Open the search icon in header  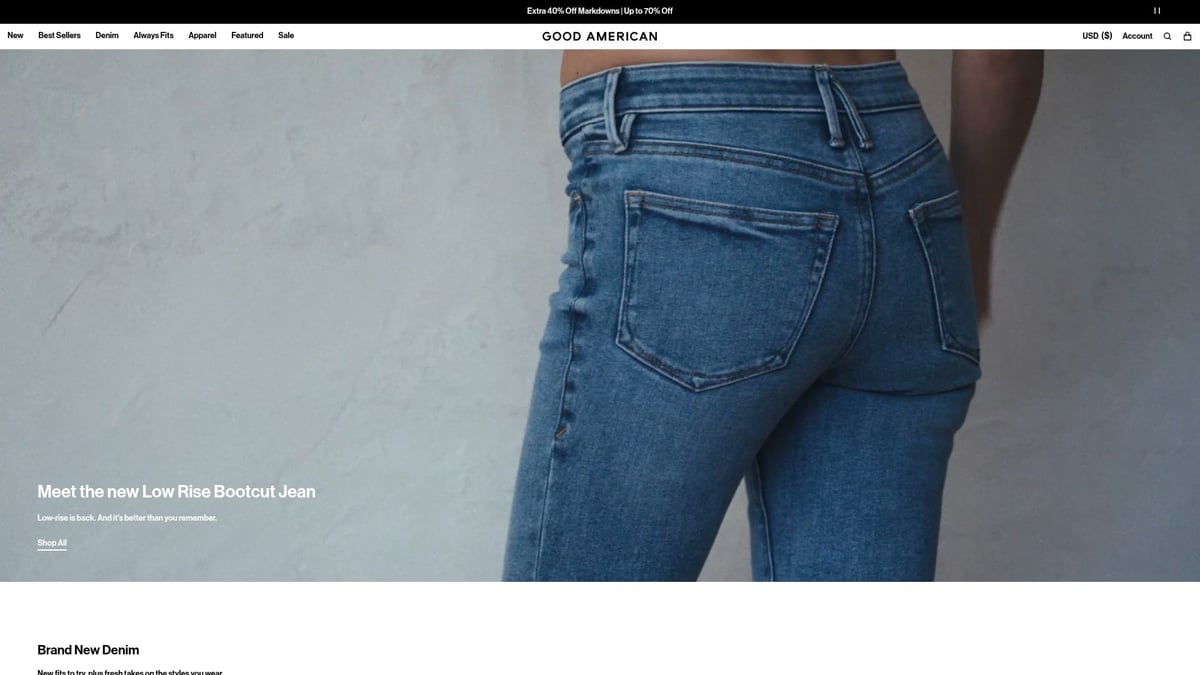(1166, 36)
